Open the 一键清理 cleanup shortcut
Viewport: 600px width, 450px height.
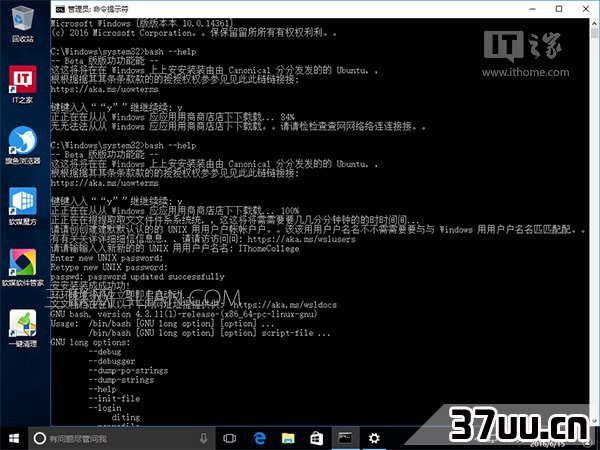coord(23,328)
